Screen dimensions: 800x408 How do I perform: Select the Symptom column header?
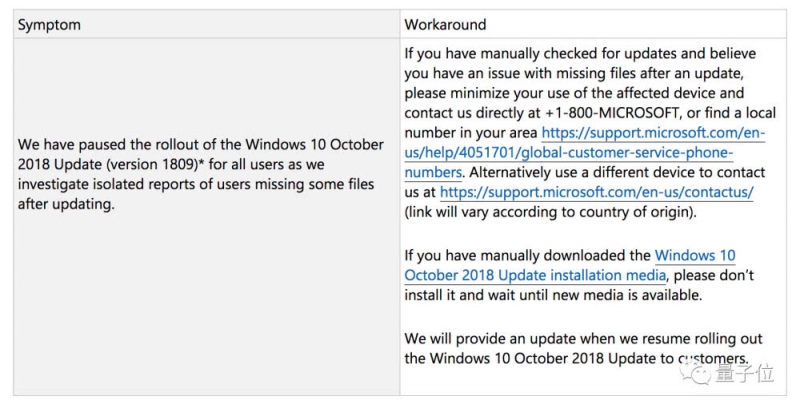pyautogui.click(x=49, y=25)
